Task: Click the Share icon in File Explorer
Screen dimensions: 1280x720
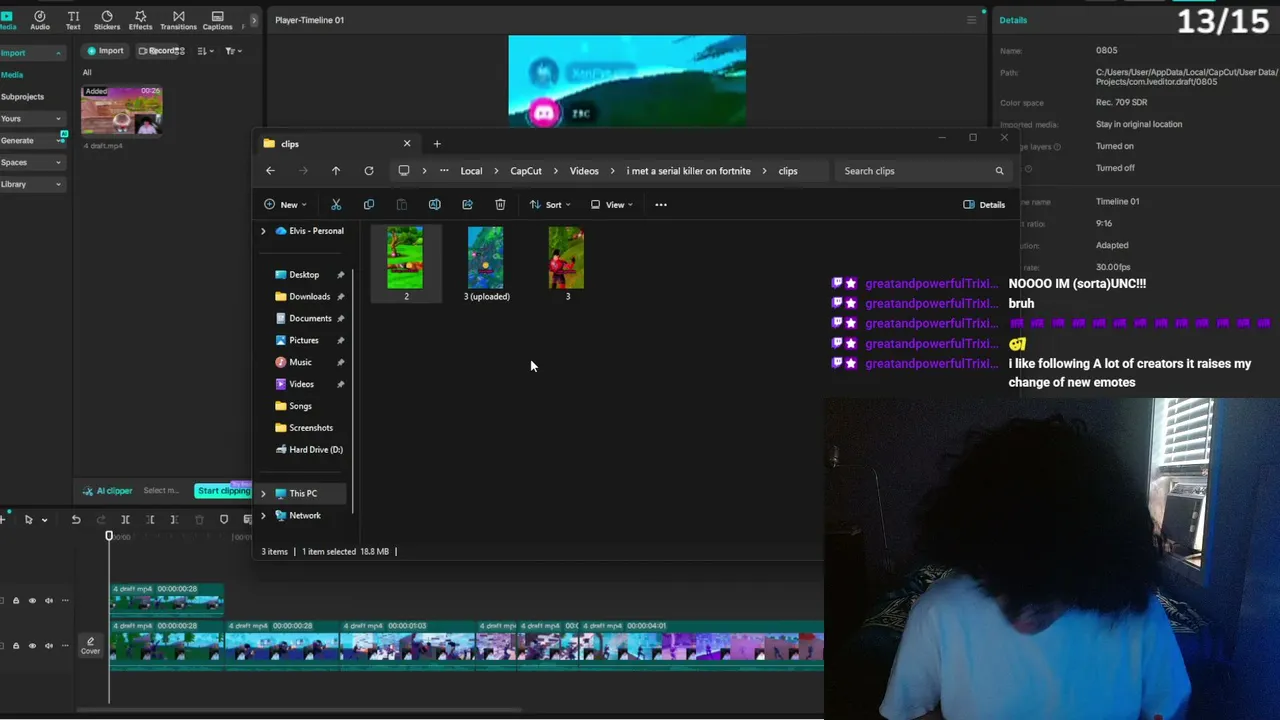Action: pyautogui.click(x=467, y=205)
